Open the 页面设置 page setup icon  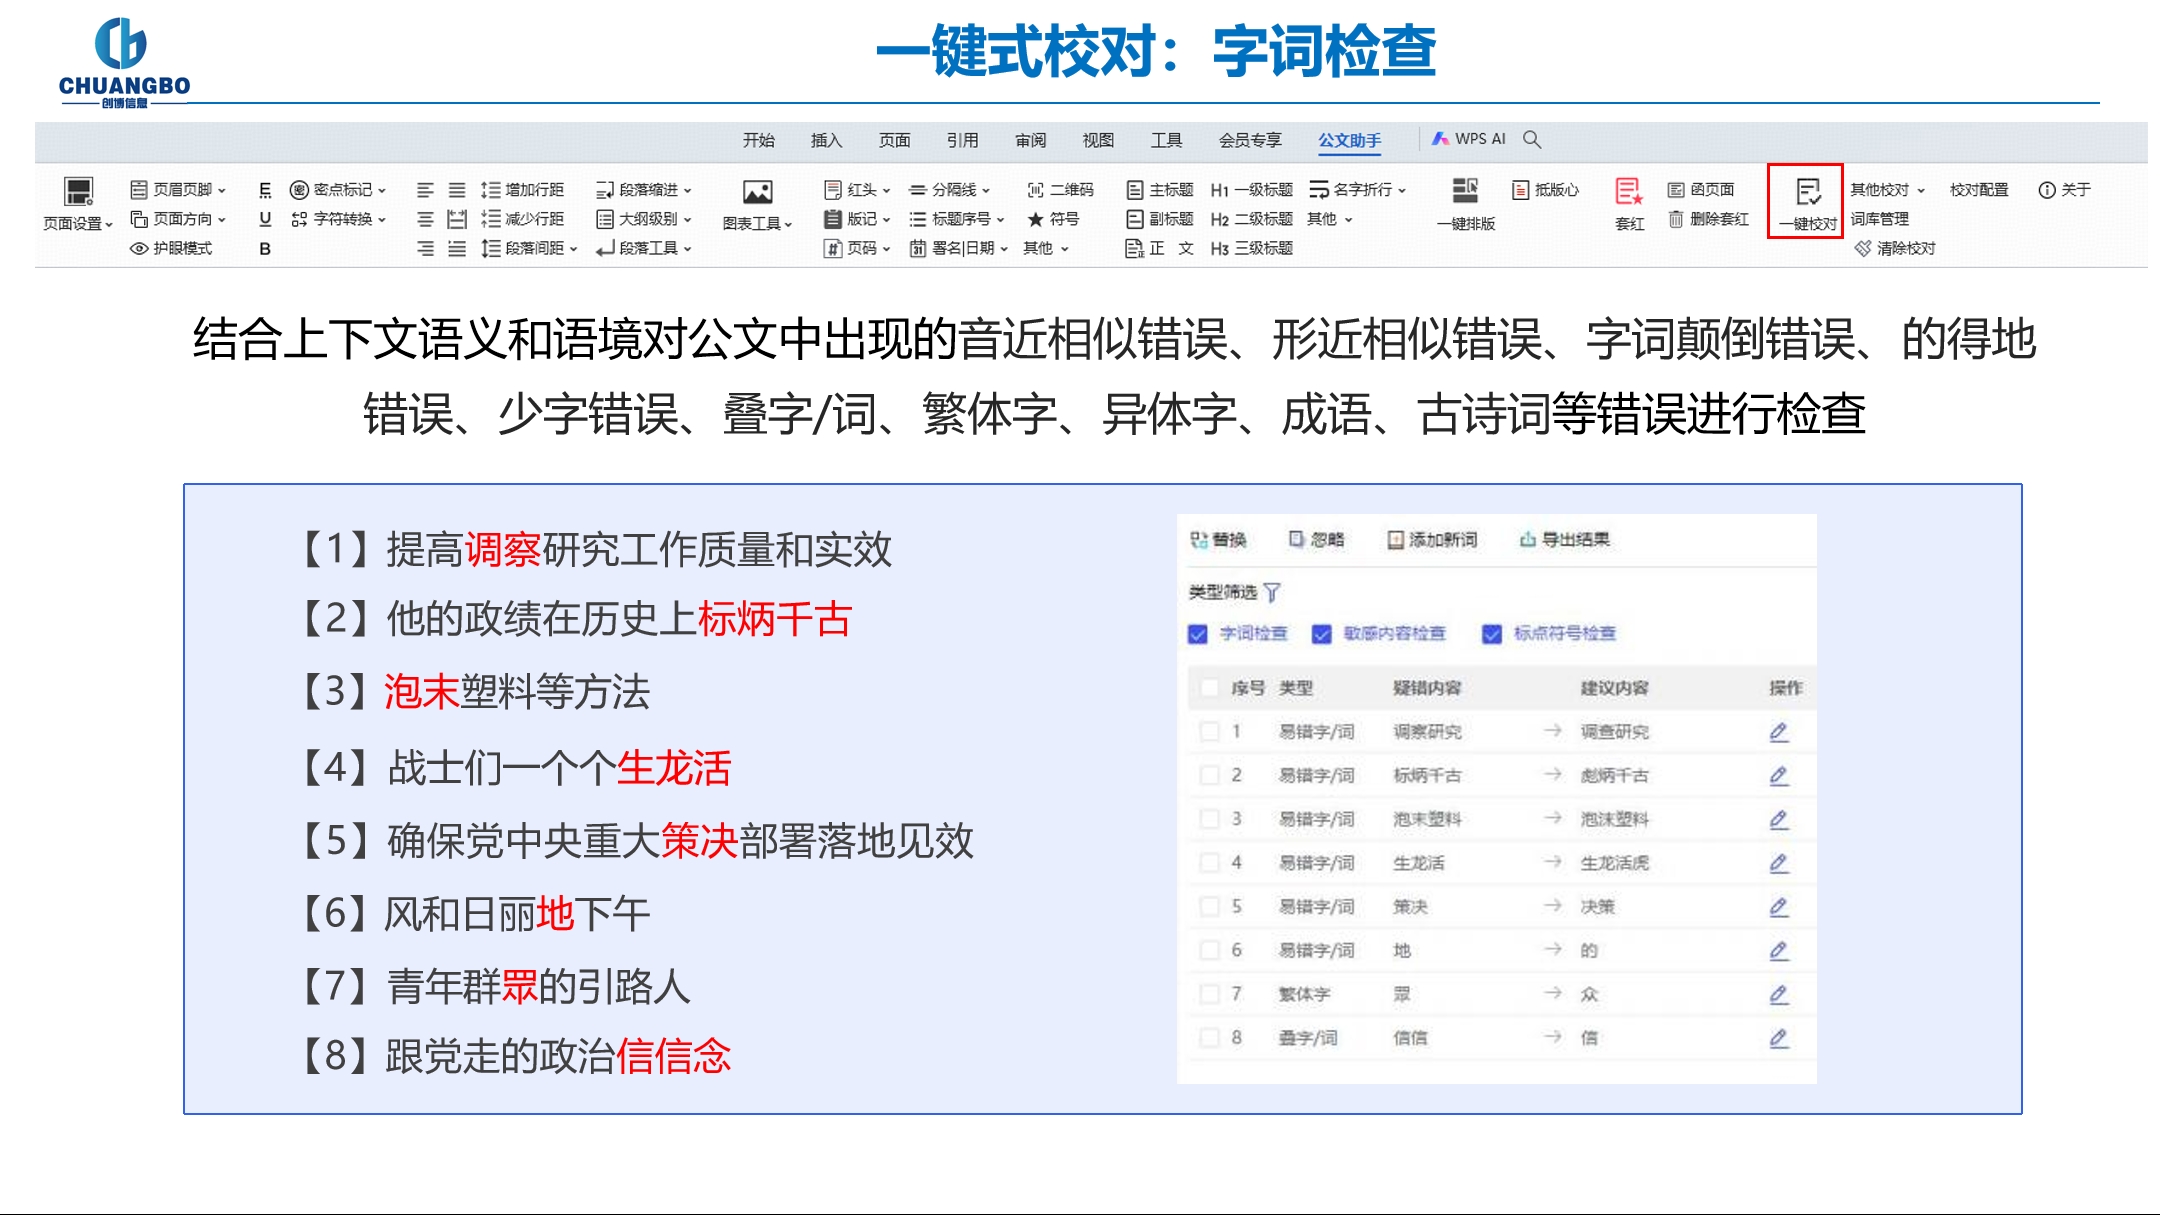[x=78, y=191]
